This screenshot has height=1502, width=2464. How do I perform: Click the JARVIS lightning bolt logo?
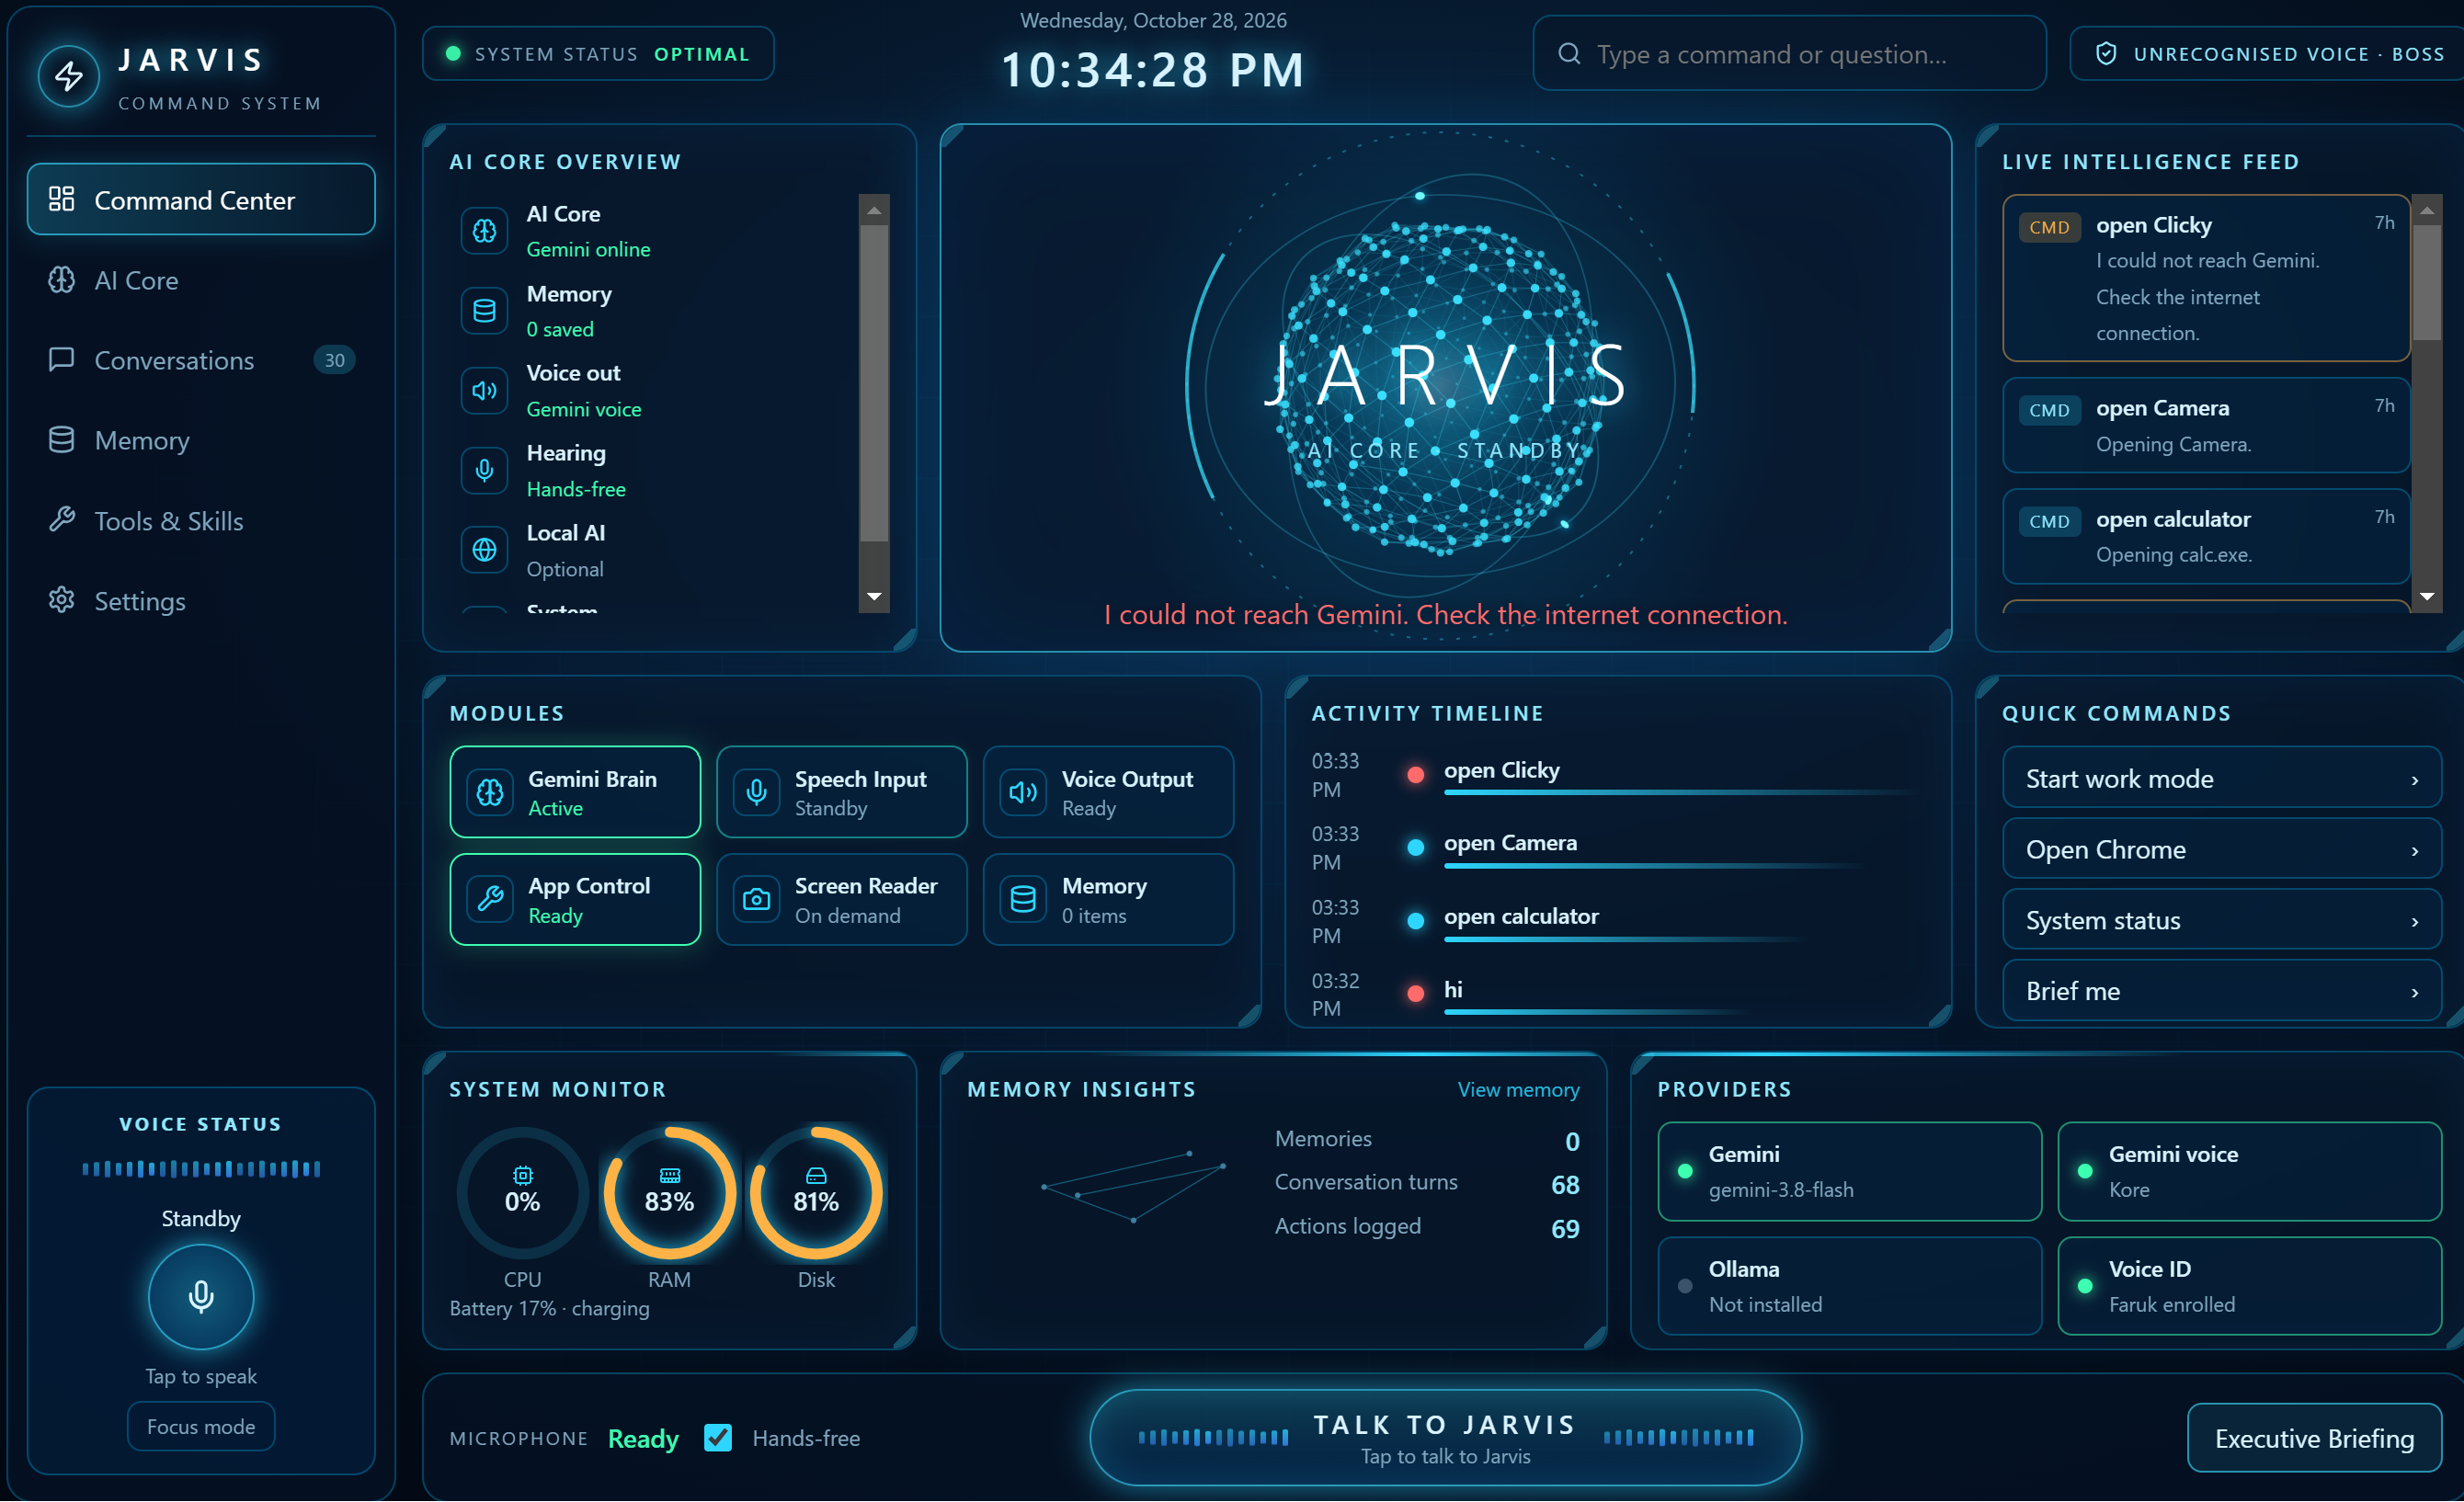pyautogui.click(x=69, y=76)
